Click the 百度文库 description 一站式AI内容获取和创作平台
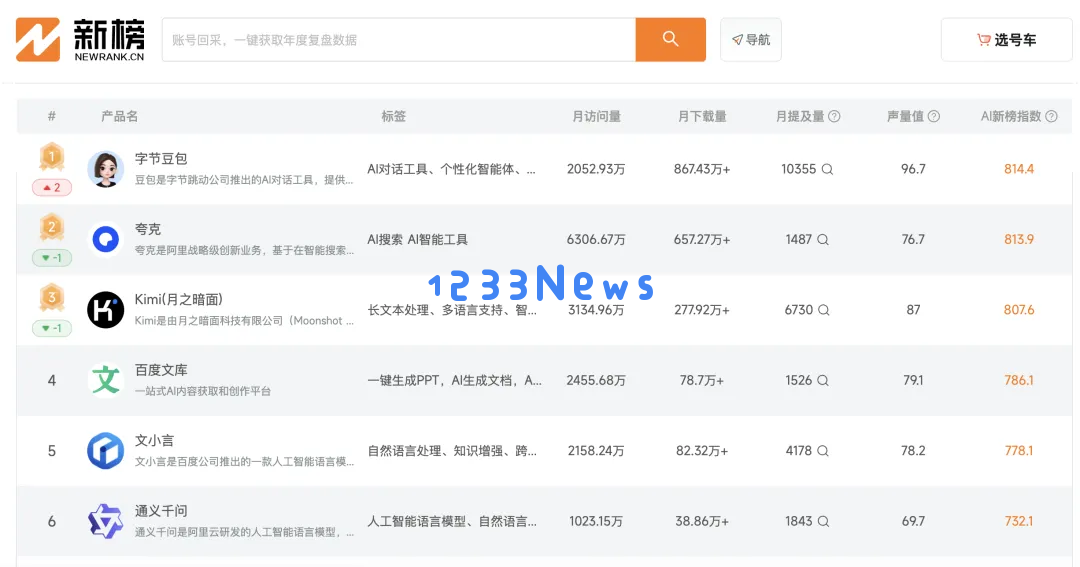This screenshot has width=1080, height=567. click(202, 391)
